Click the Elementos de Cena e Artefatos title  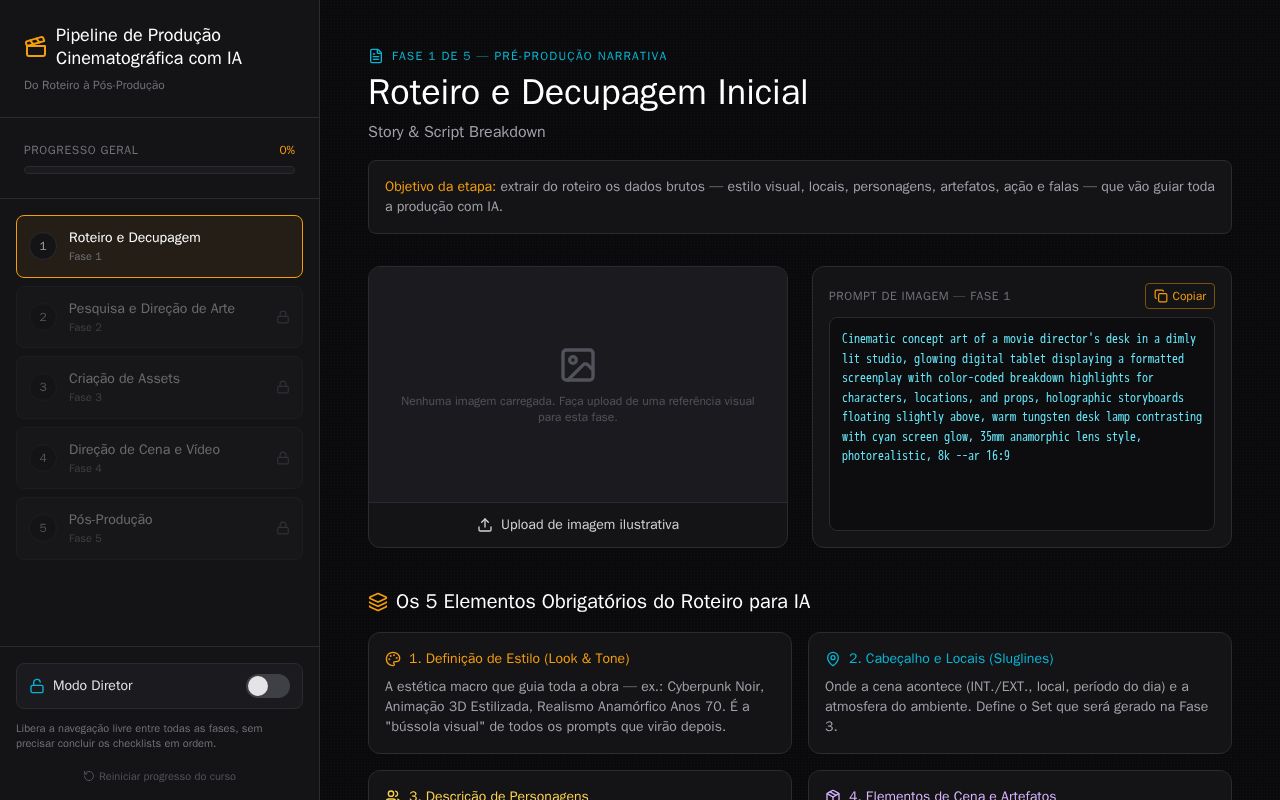tap(952, 796)
